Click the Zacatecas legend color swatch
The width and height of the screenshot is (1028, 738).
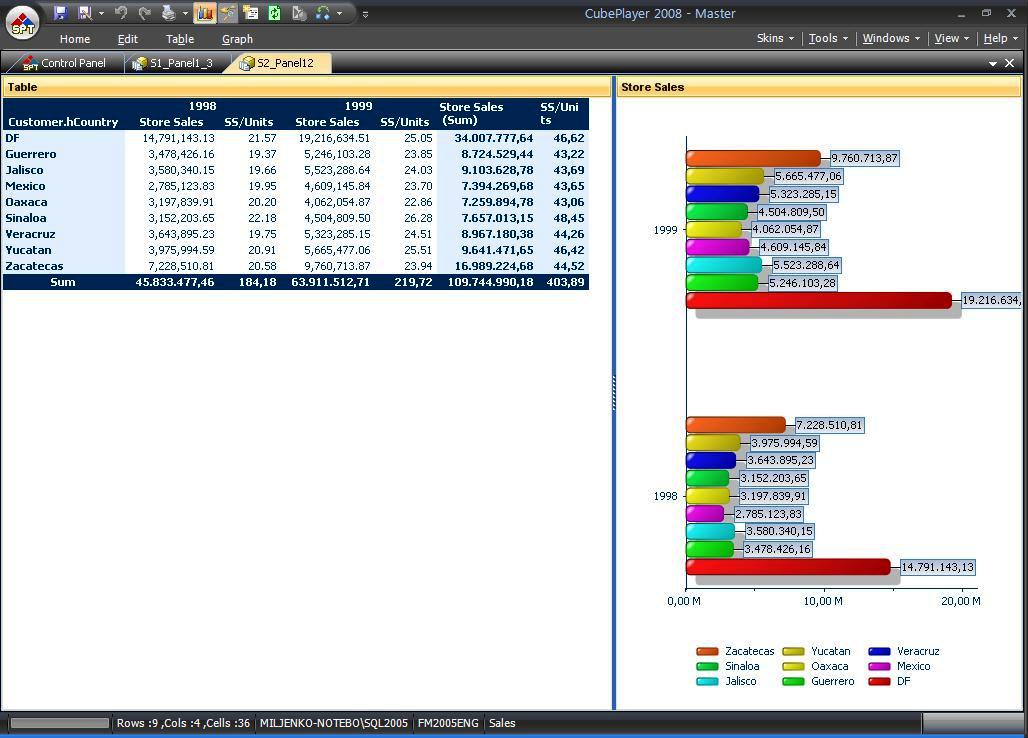[707, 651]
